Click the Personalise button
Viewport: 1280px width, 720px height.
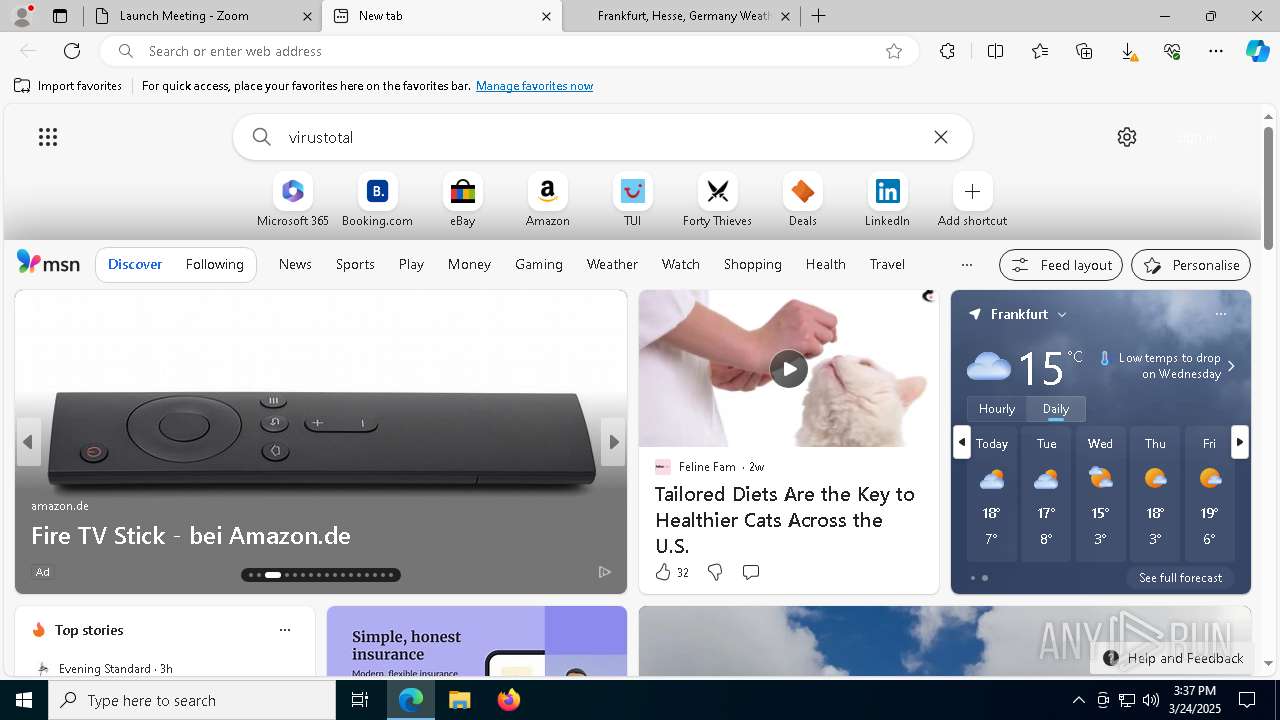(x=1191, y=265)
